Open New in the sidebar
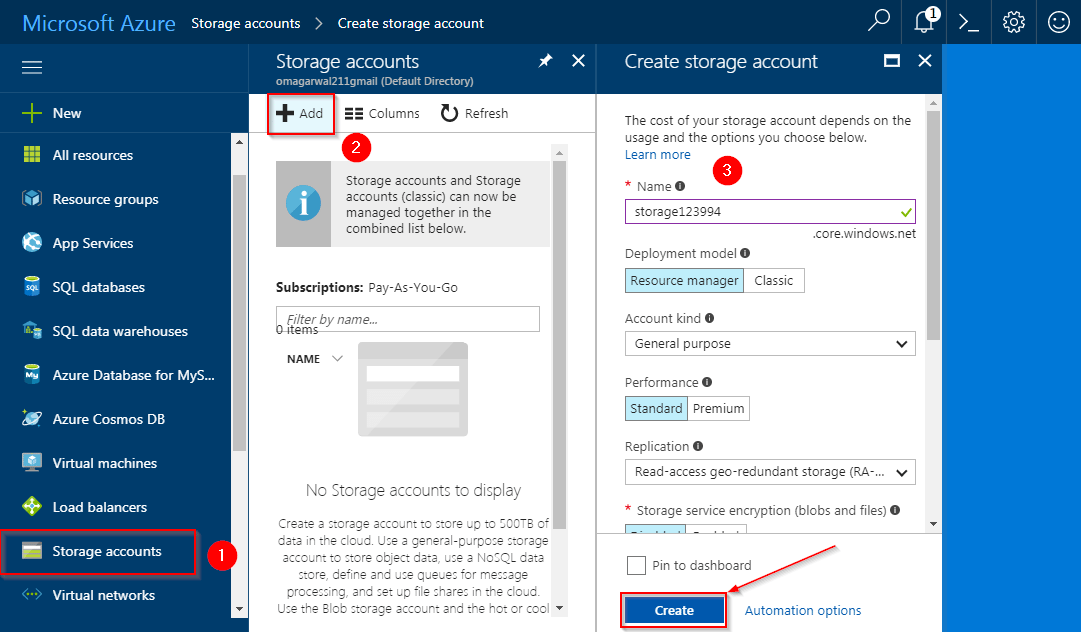The height and width of the screenshot is (632, 1081). (x=67, y=113)
